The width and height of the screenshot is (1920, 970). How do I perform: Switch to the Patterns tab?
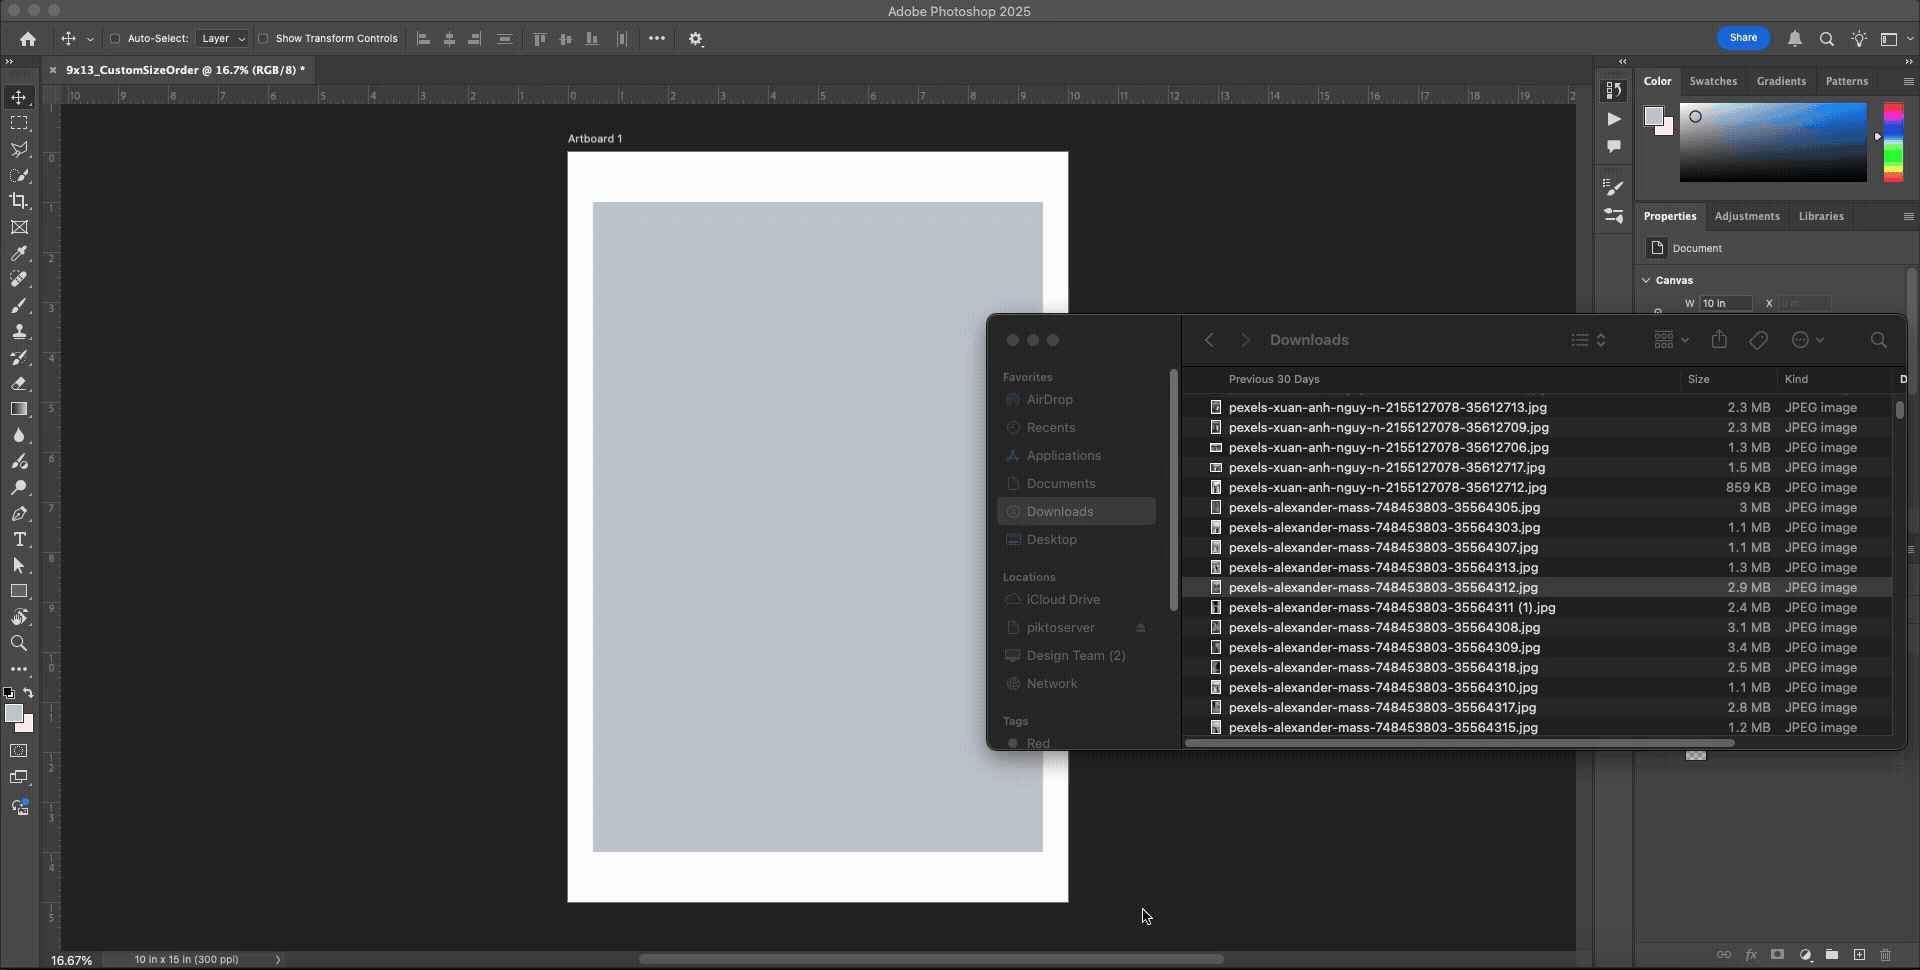click(1846, 81)
